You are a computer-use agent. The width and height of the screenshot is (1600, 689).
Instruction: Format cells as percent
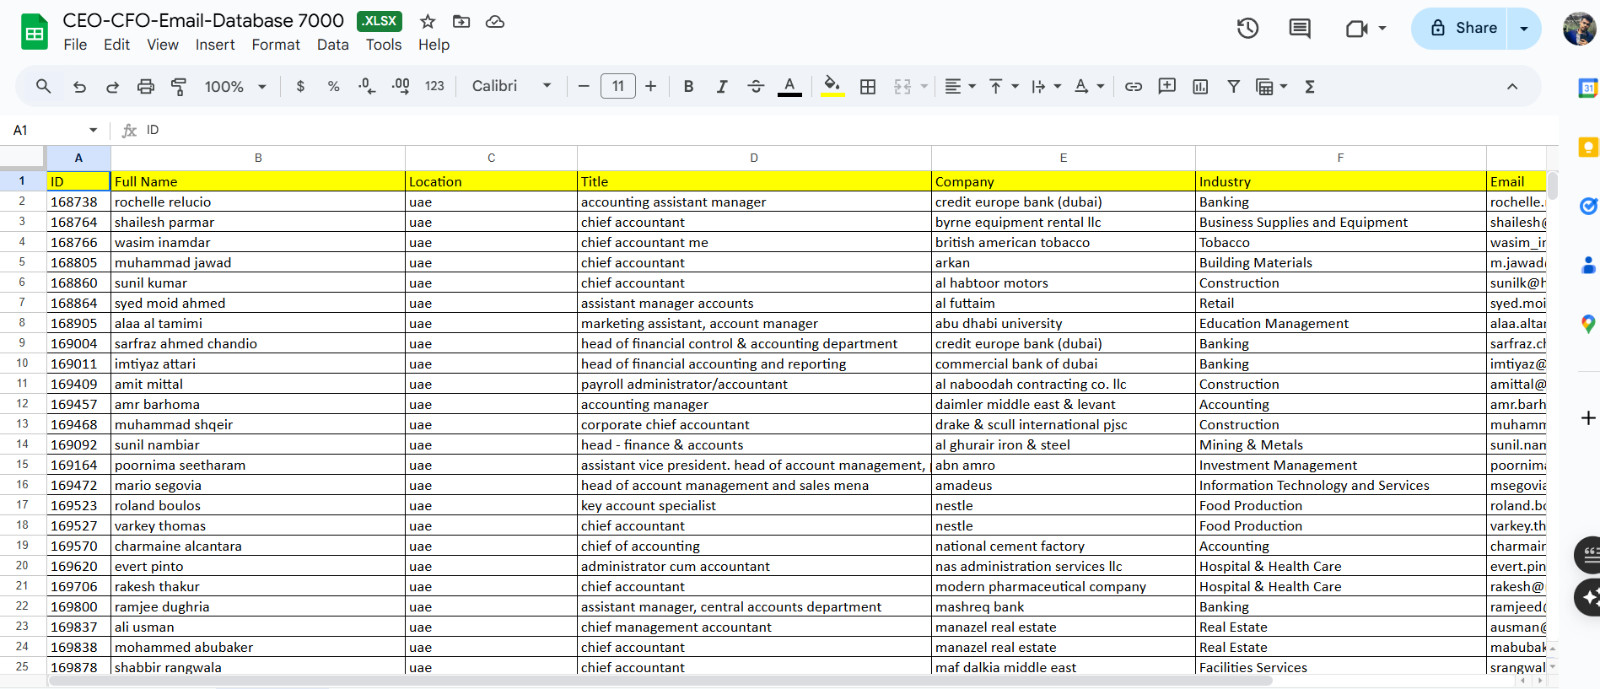point(333,87)
